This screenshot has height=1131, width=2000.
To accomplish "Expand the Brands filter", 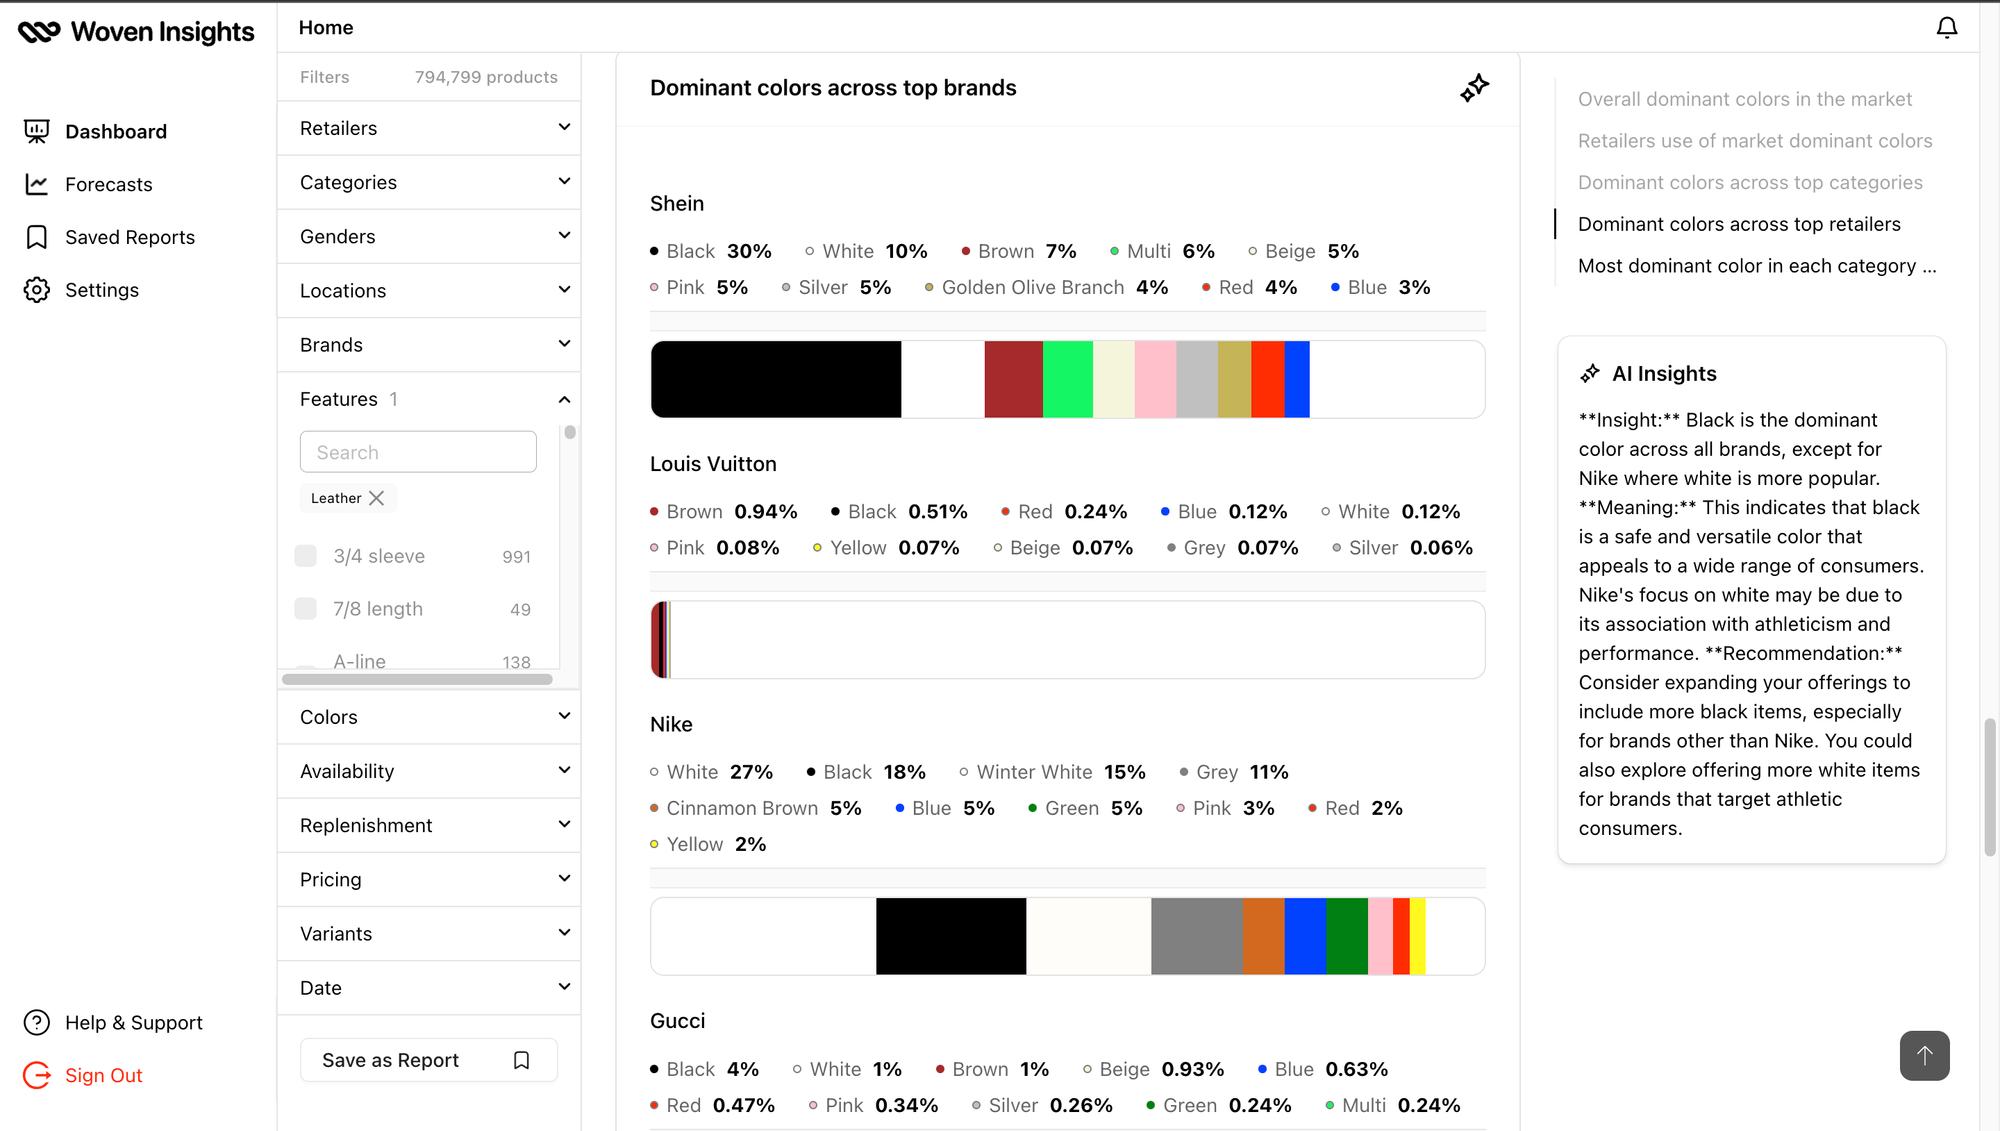I will [x=429, y=344].
